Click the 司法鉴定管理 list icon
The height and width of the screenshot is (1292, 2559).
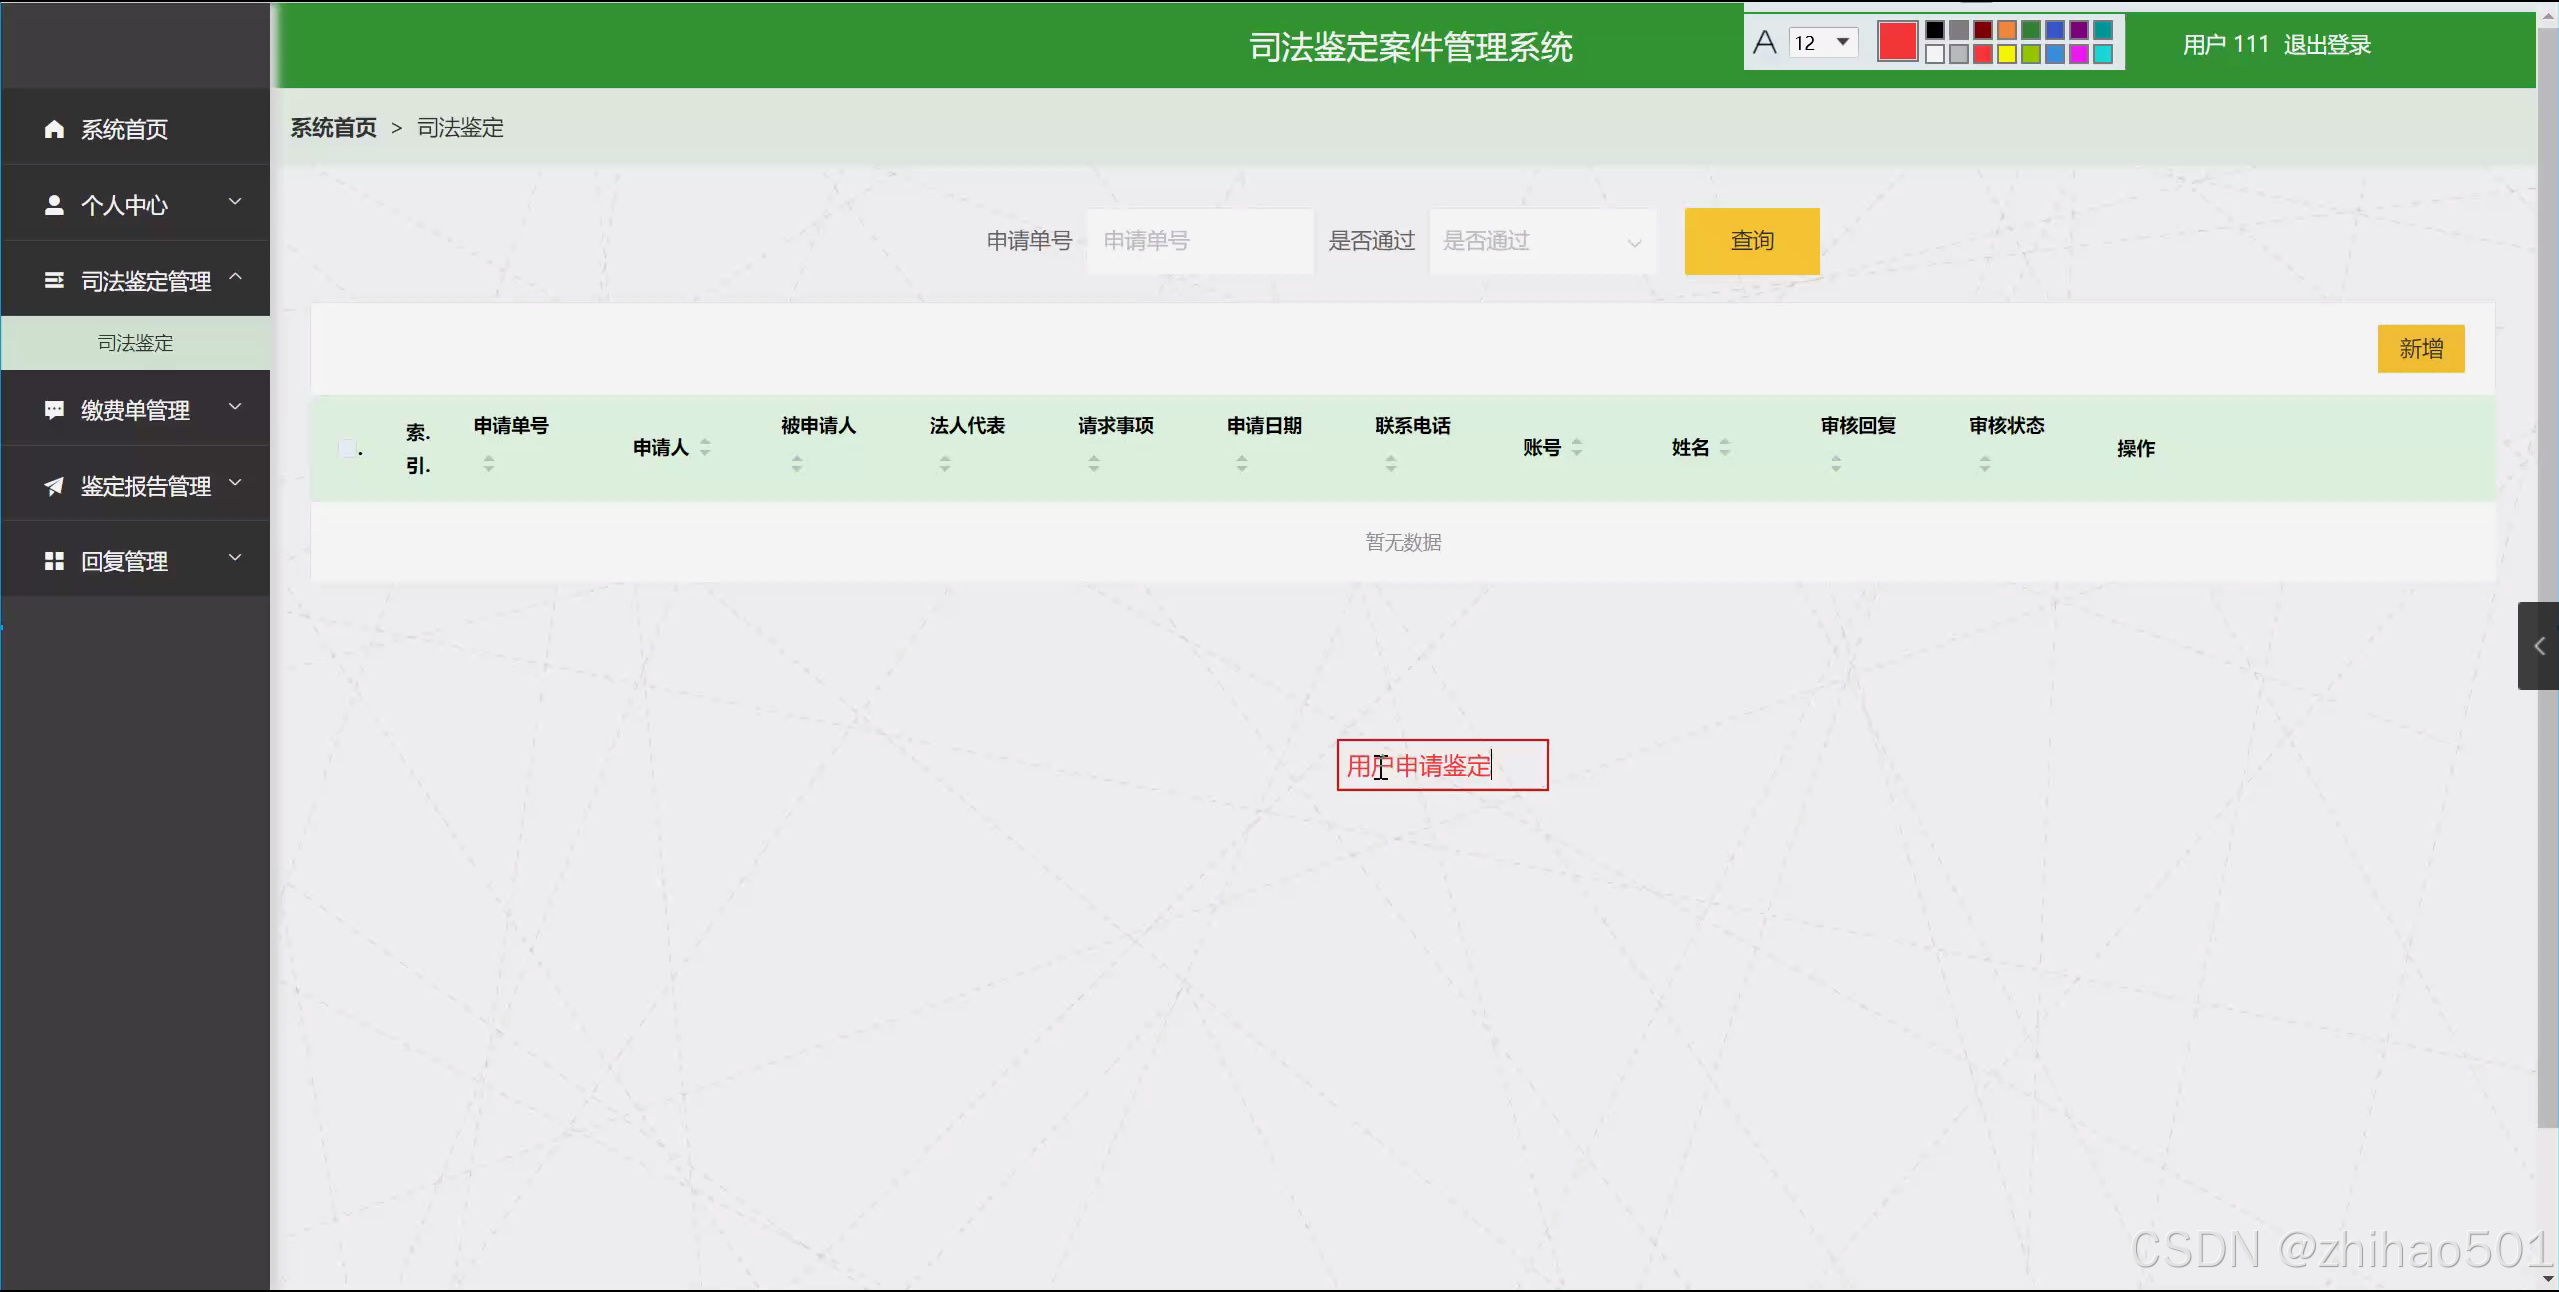(53, 281)
